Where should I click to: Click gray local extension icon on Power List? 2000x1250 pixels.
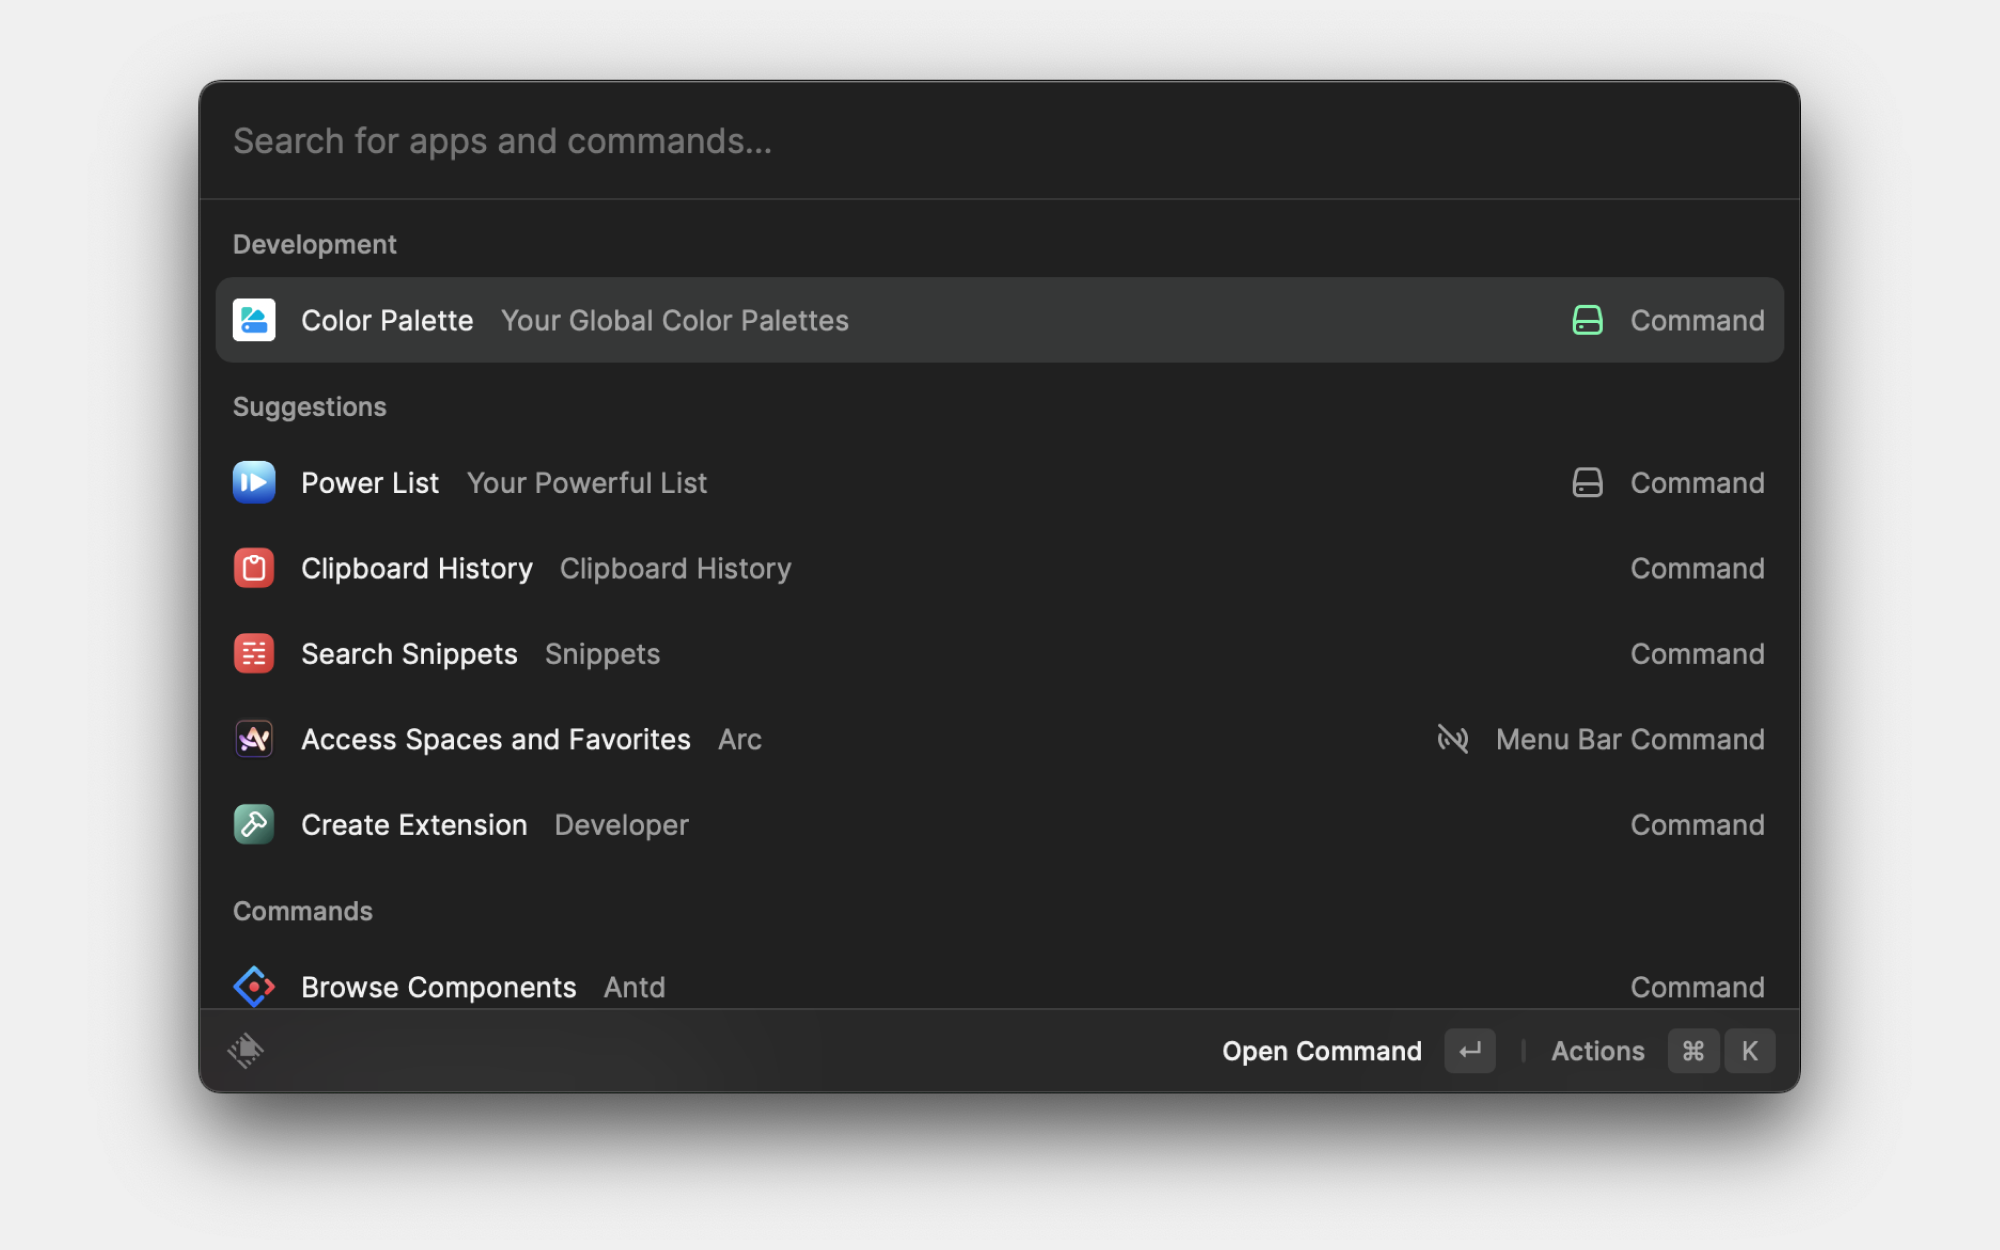pyautogui.click(x=1587, y=483)
